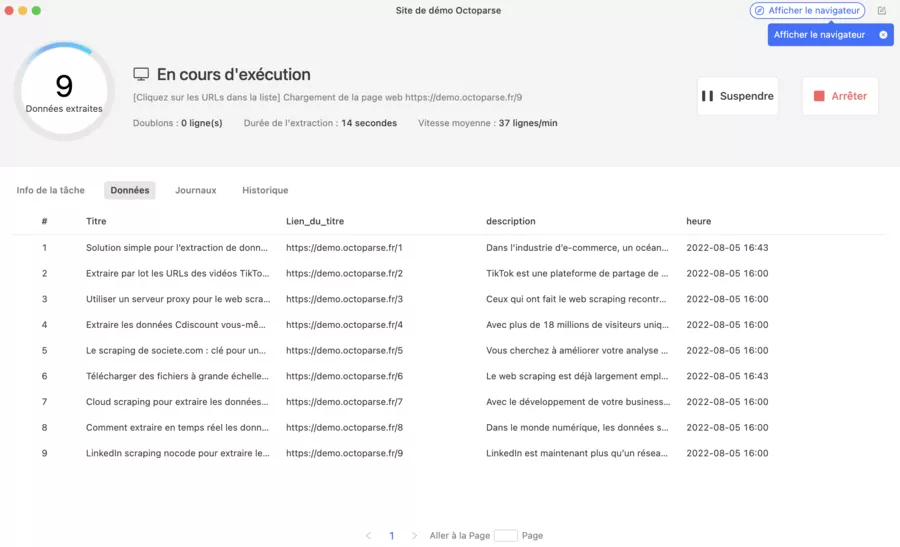Click time 2022-08-05 16:43 in row 1
This screenshot has width=900, height=547.
coord(727,248)
